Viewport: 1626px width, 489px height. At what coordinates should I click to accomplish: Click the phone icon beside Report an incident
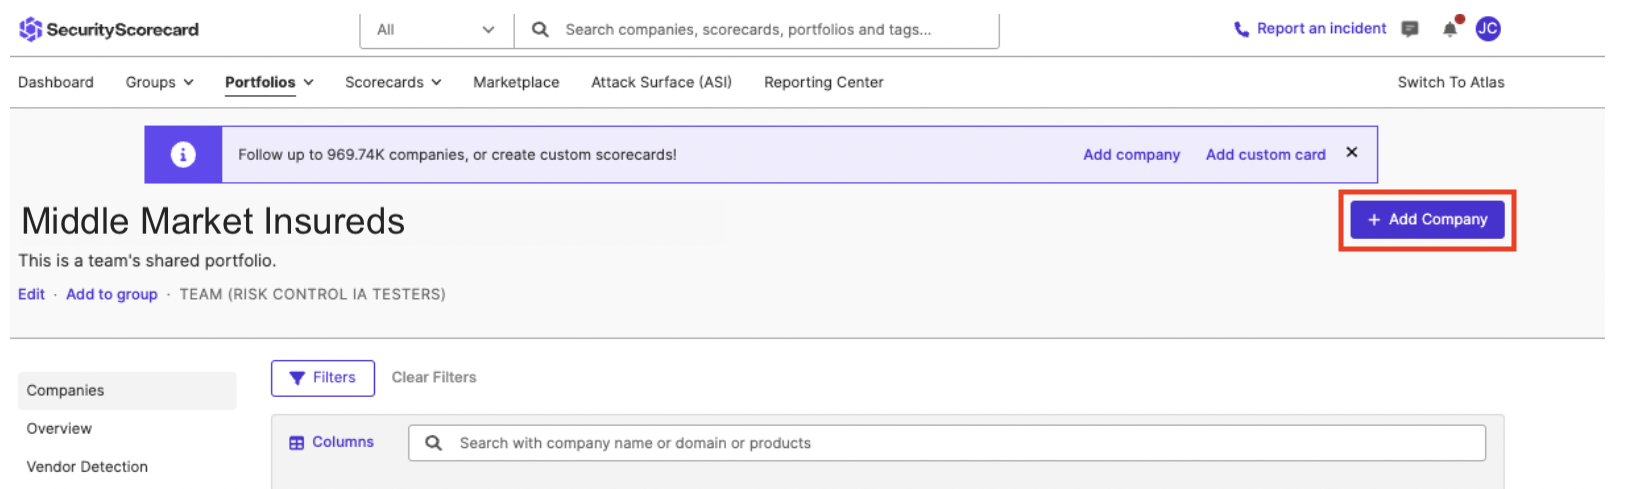pyautogui.click(x=1241, y=29)
